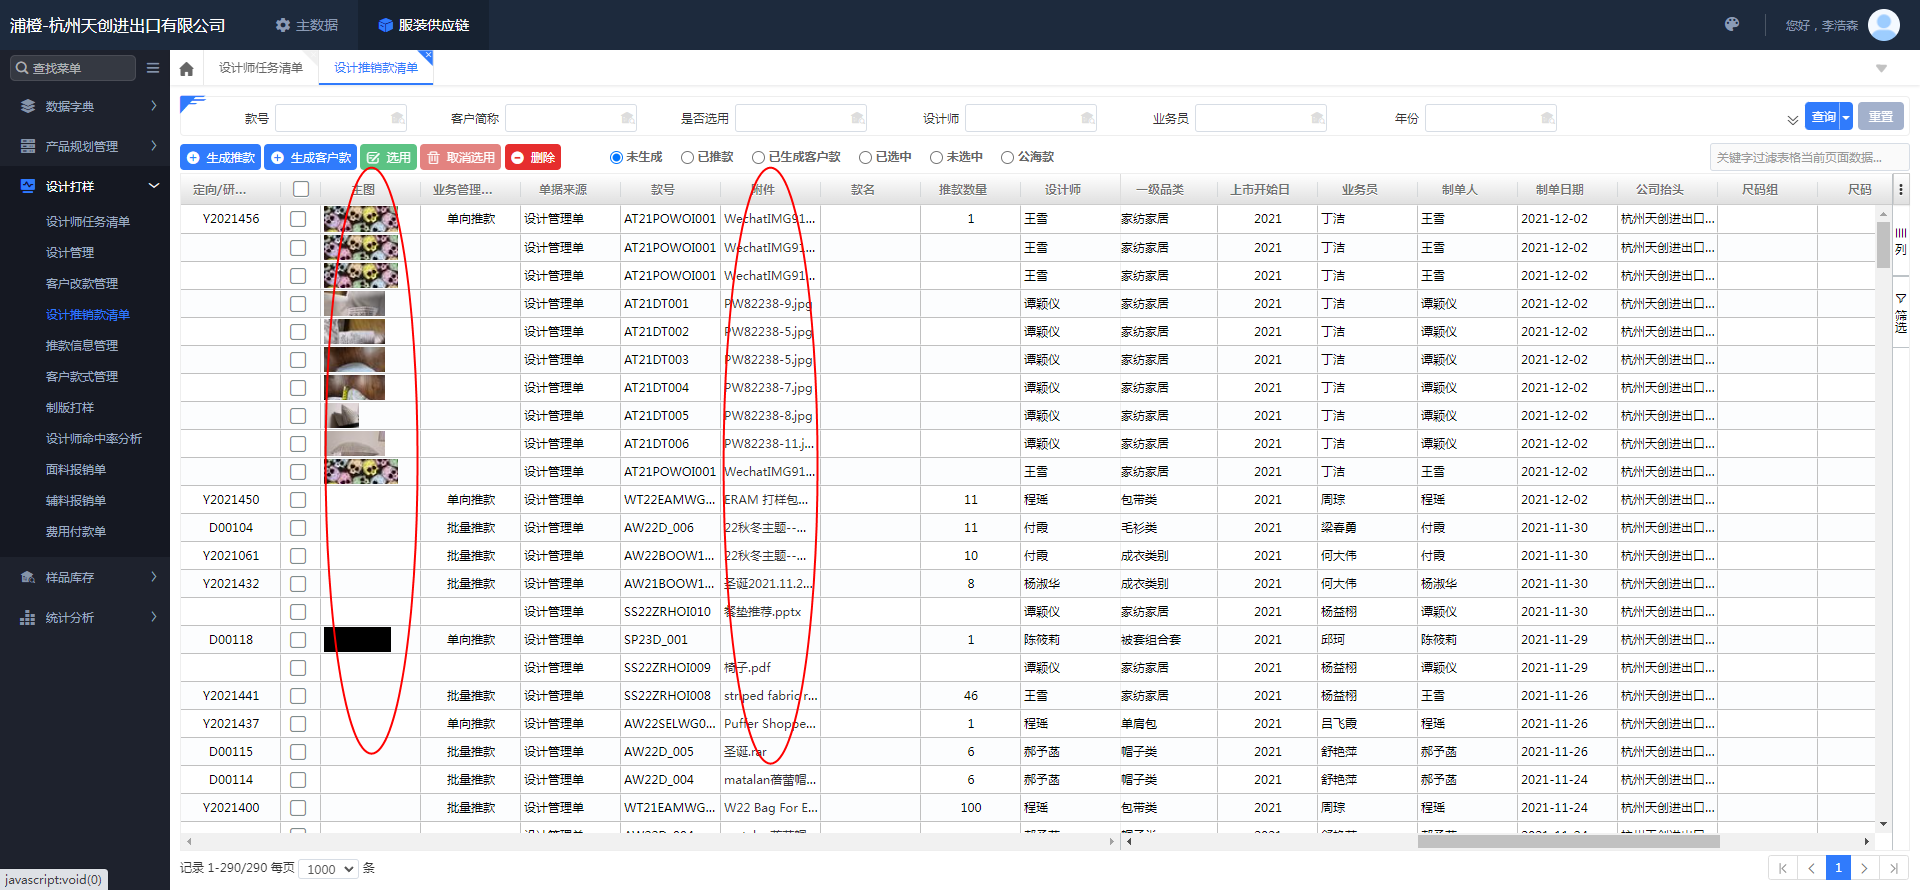This screenshot has width=1920, height=890.
Task: Open the 设计师任务清单 tab
Action: point(260,68)
